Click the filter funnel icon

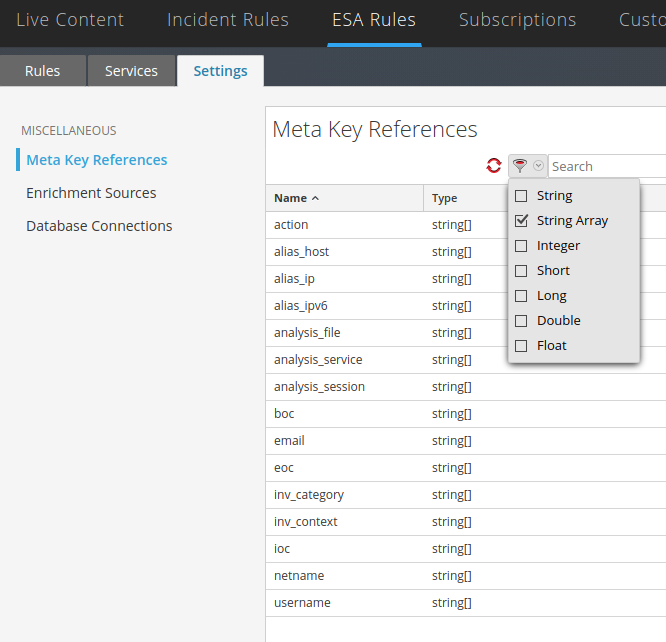pyautogui.click(x=520, y=166)
